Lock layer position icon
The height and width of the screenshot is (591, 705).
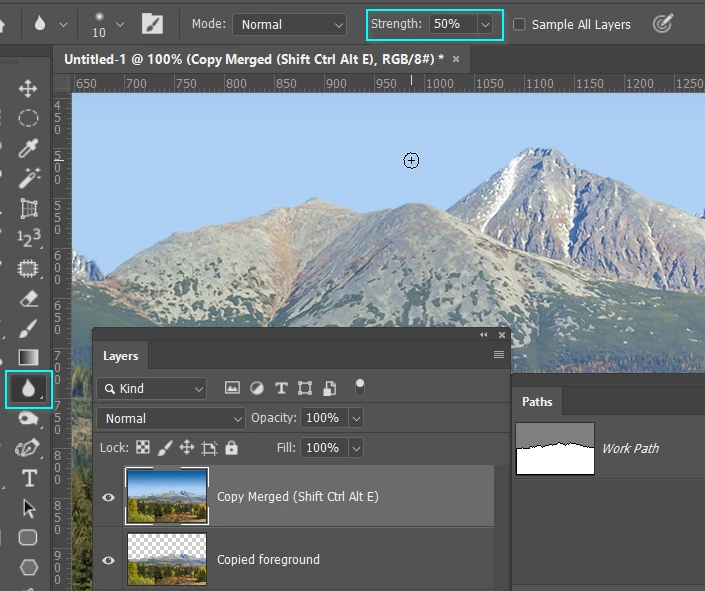coord(187,448)
